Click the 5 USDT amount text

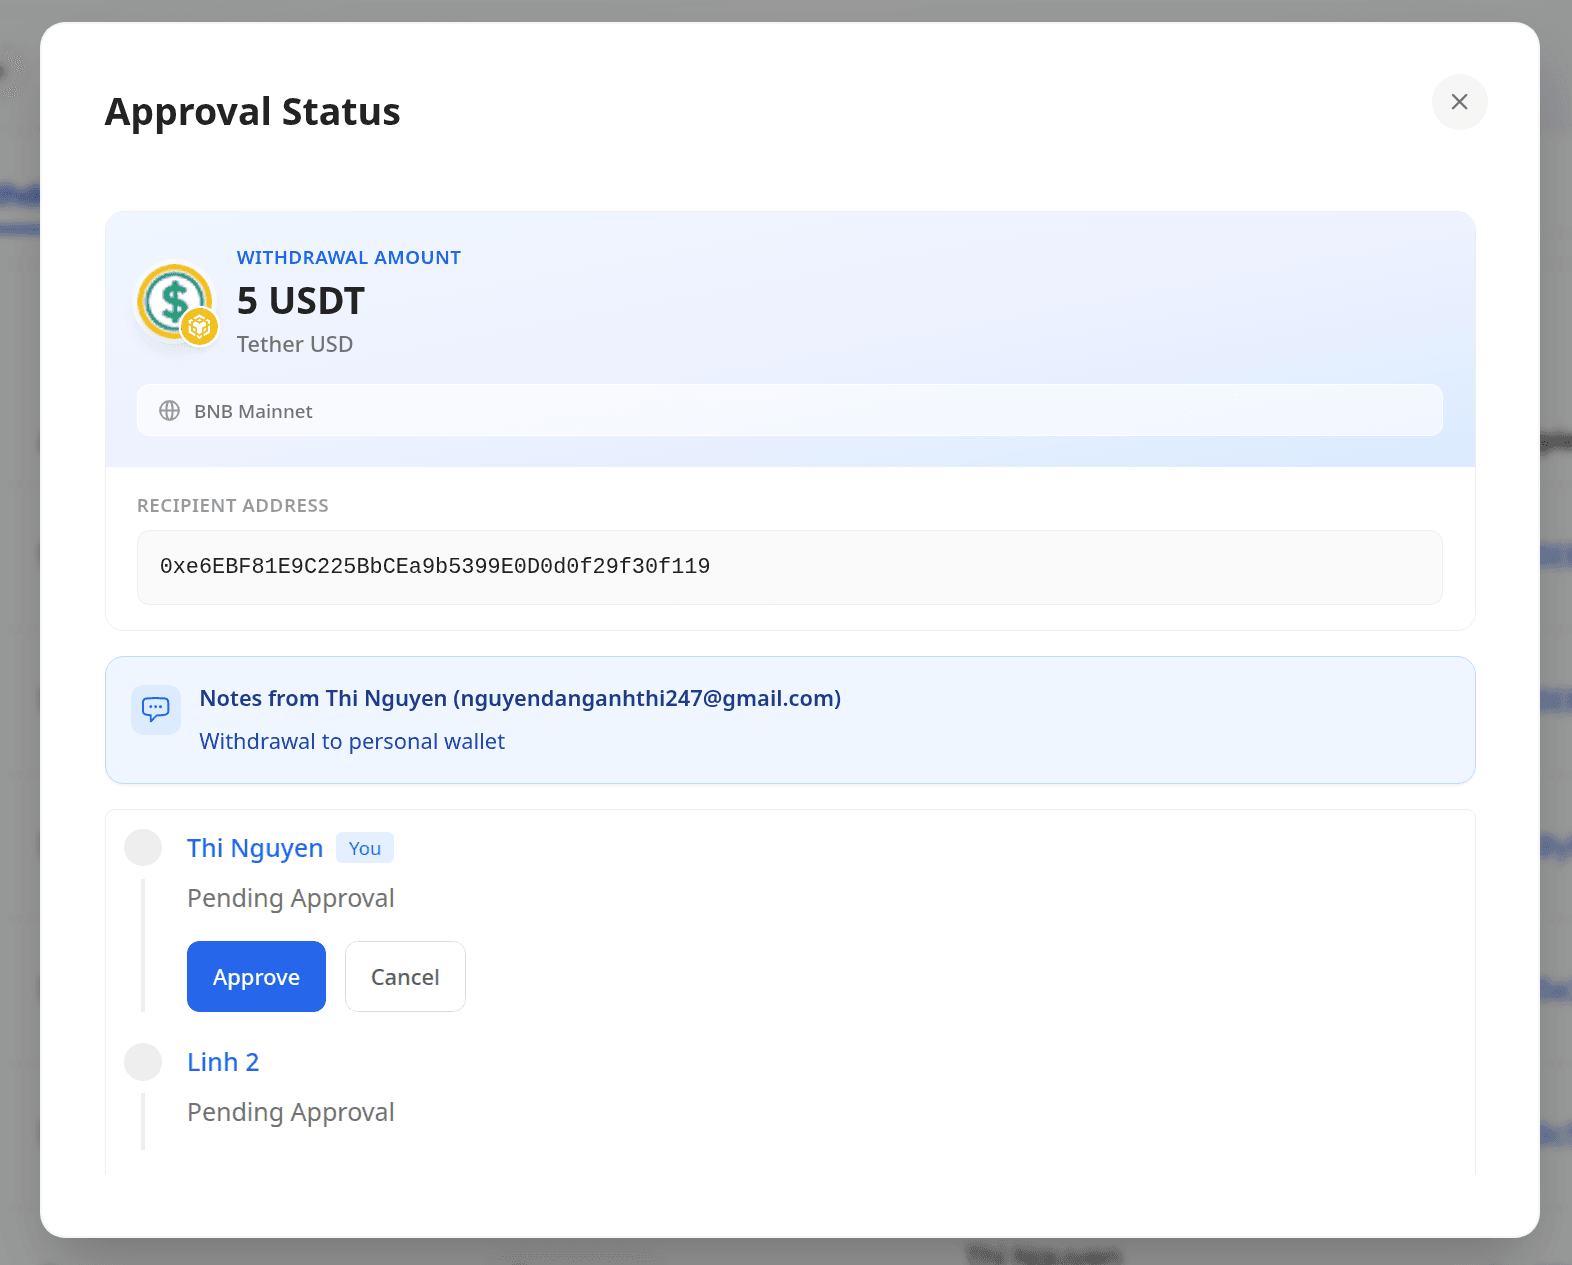click(301, 301)
